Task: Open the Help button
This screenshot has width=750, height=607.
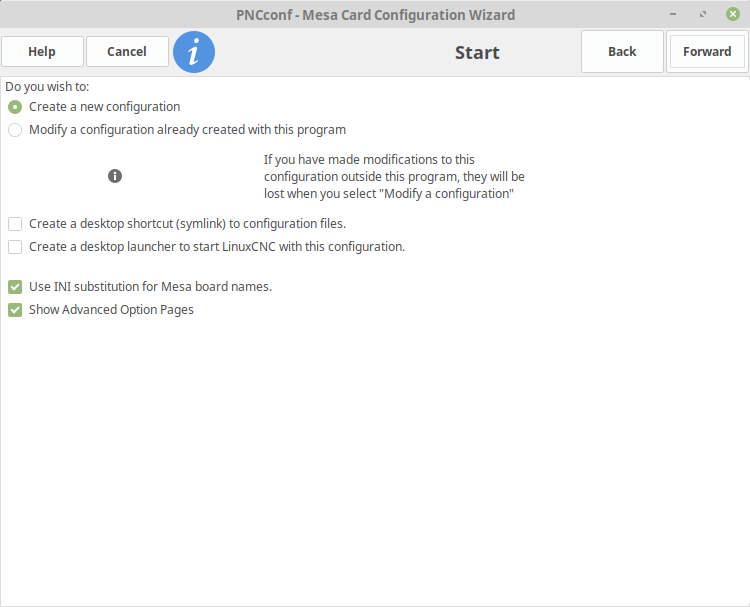Action: tap(42, 52)
